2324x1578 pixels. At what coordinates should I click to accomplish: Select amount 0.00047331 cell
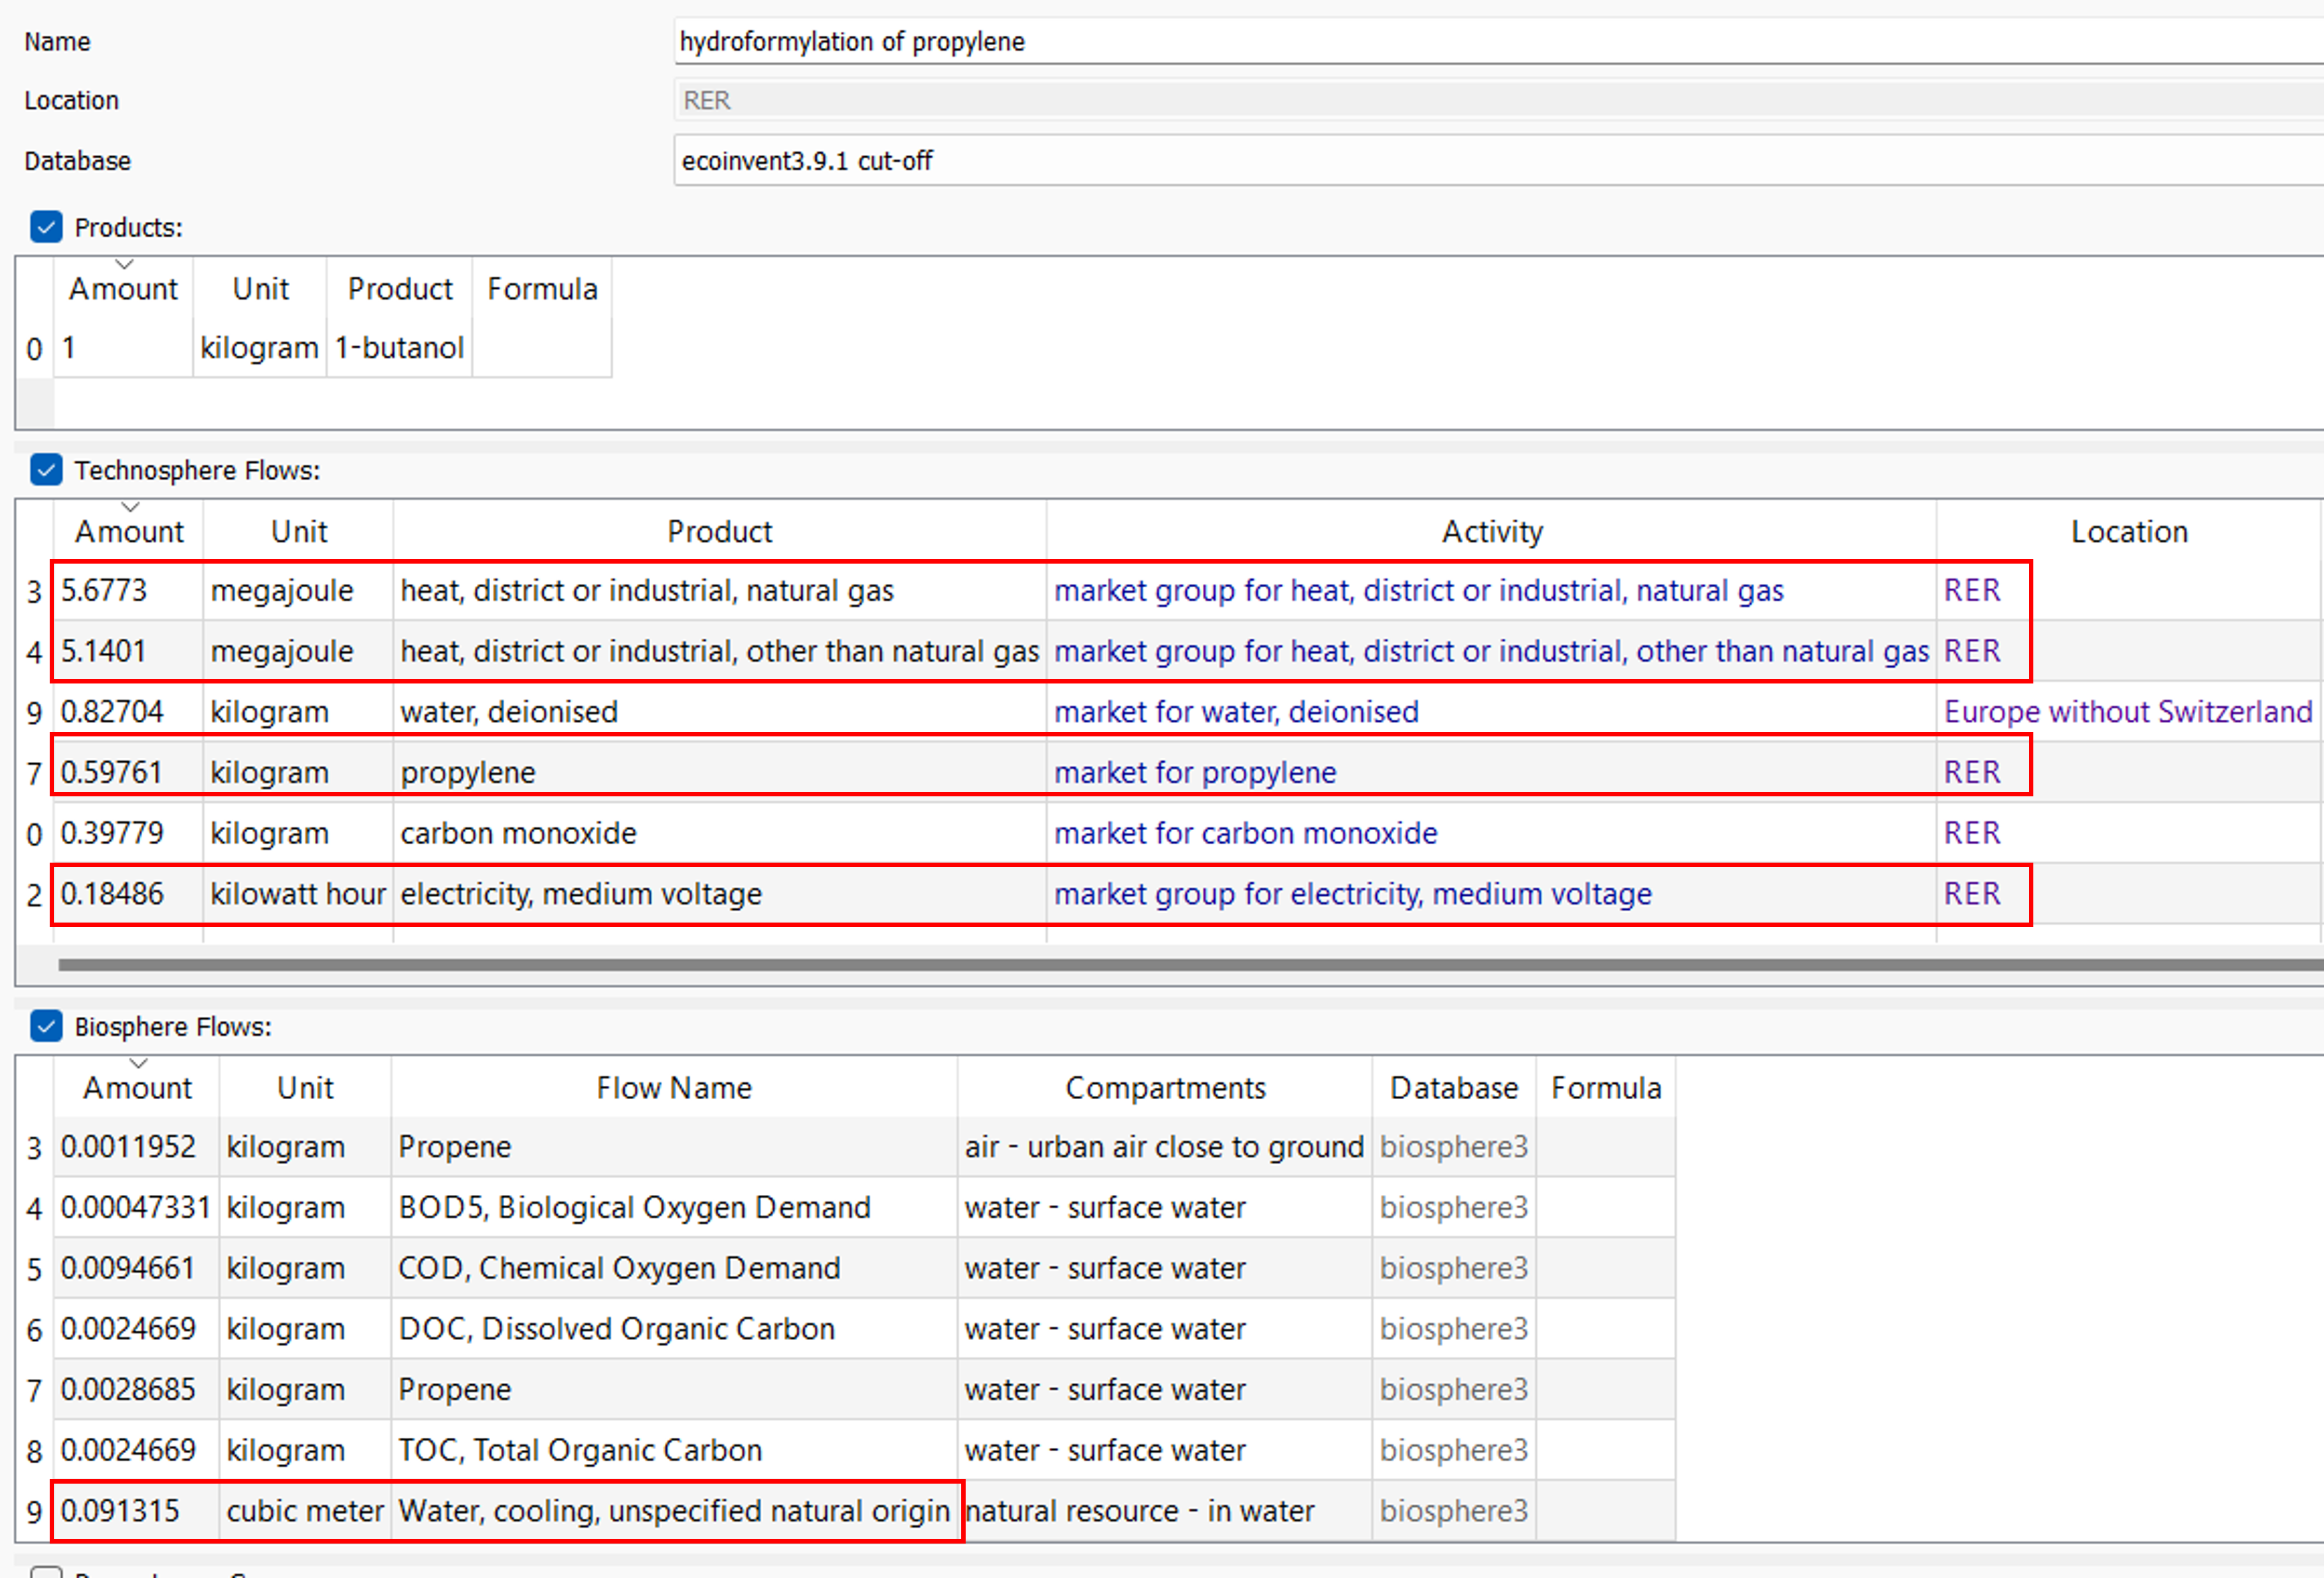pyautogui.click(x=136, y=1208)
